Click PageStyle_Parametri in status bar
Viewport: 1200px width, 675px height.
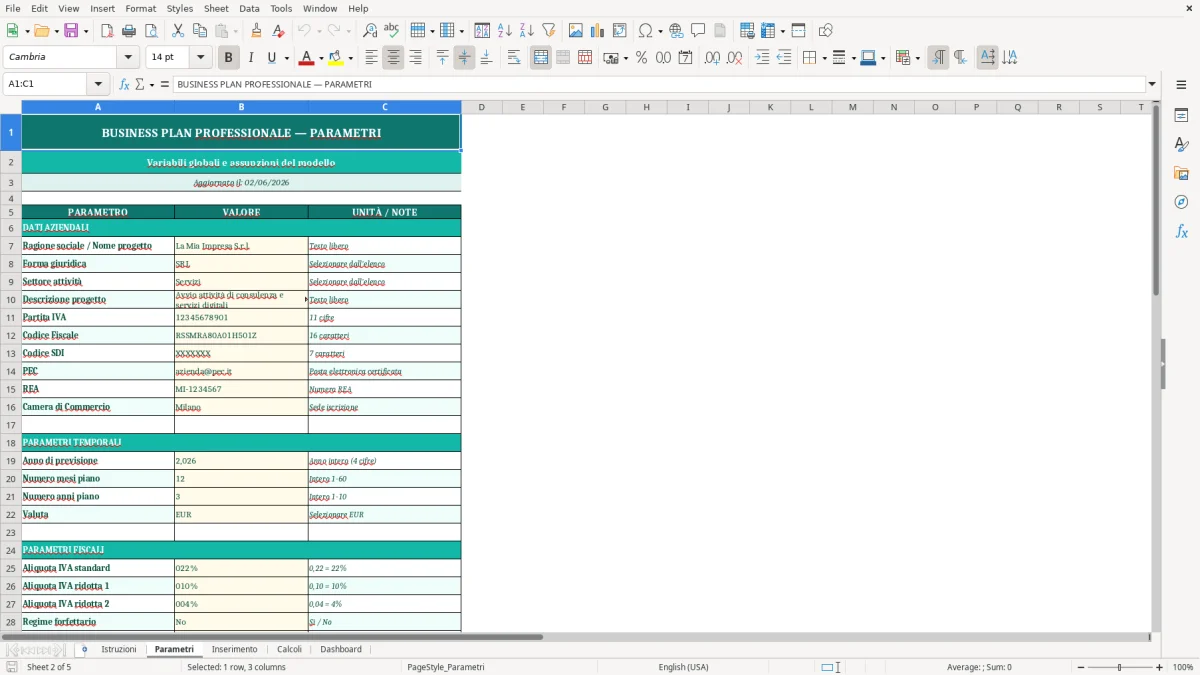tap(445, 667)
